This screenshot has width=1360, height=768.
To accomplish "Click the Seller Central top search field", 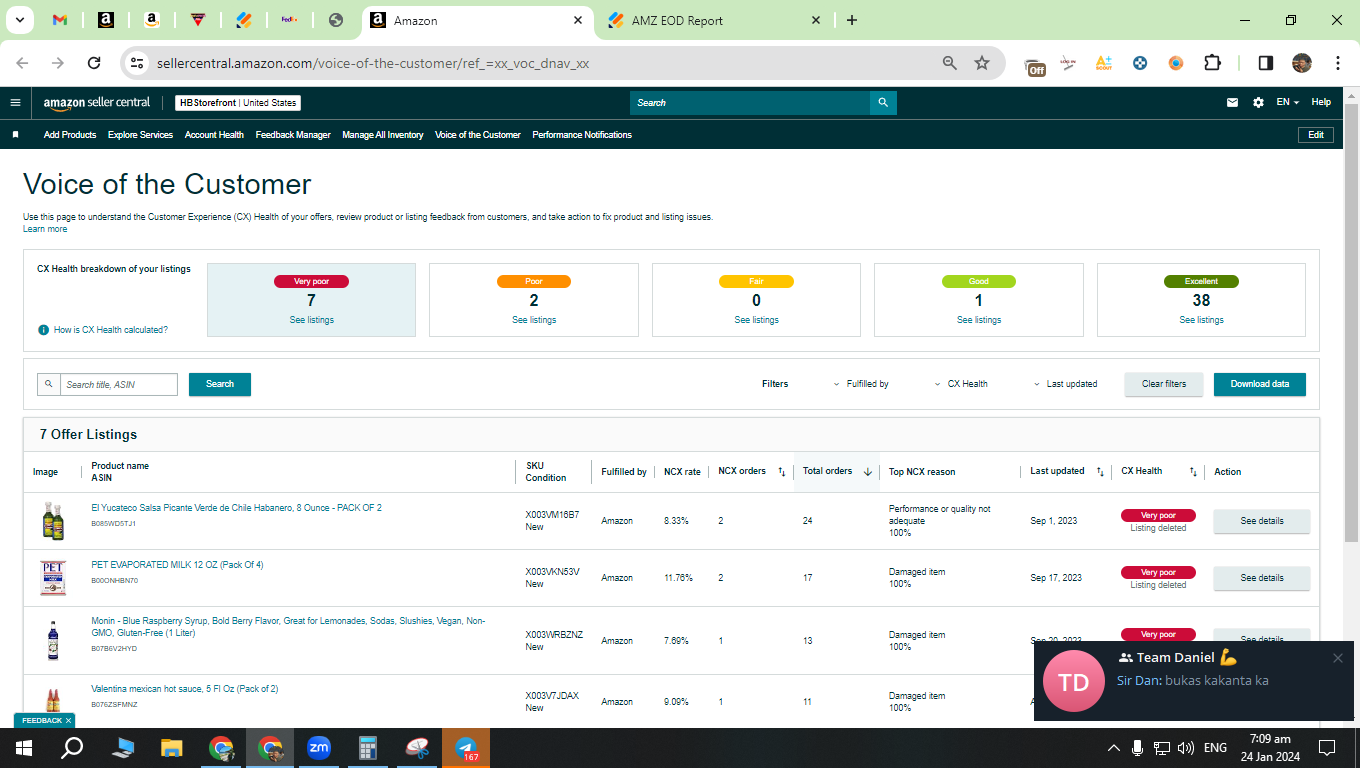I will (750, 102).
